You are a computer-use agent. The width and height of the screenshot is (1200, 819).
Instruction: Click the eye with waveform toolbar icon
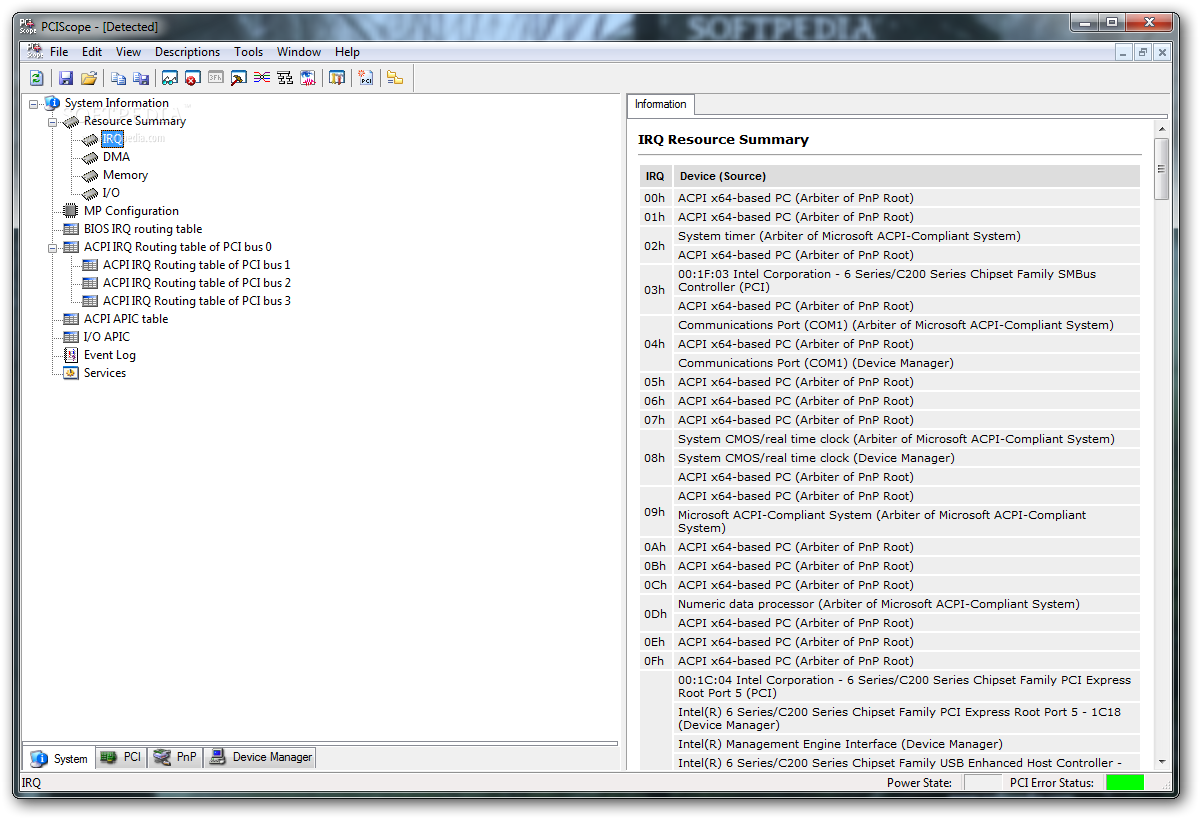(x=308, y=78)
